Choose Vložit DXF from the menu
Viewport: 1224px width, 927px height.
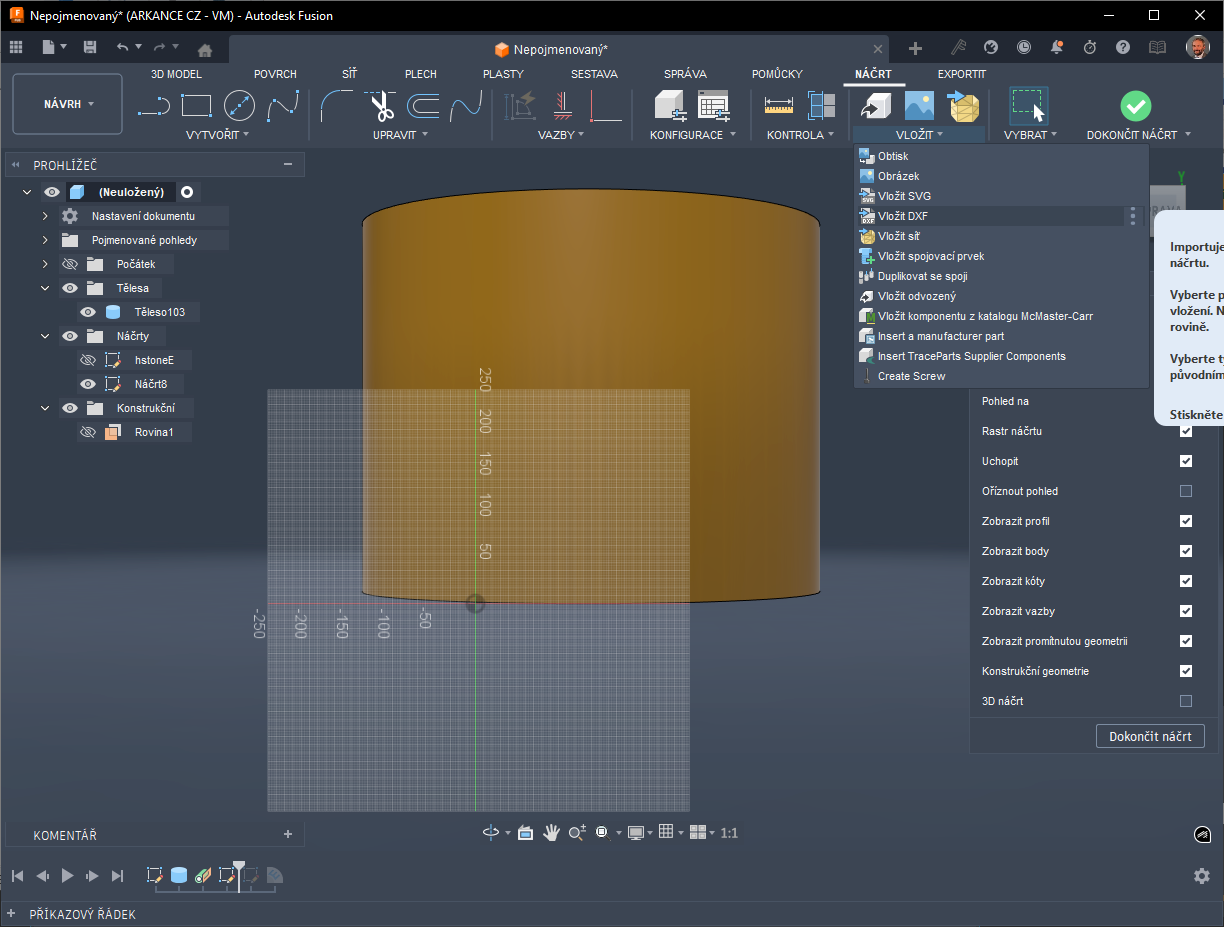click(903, 216)
